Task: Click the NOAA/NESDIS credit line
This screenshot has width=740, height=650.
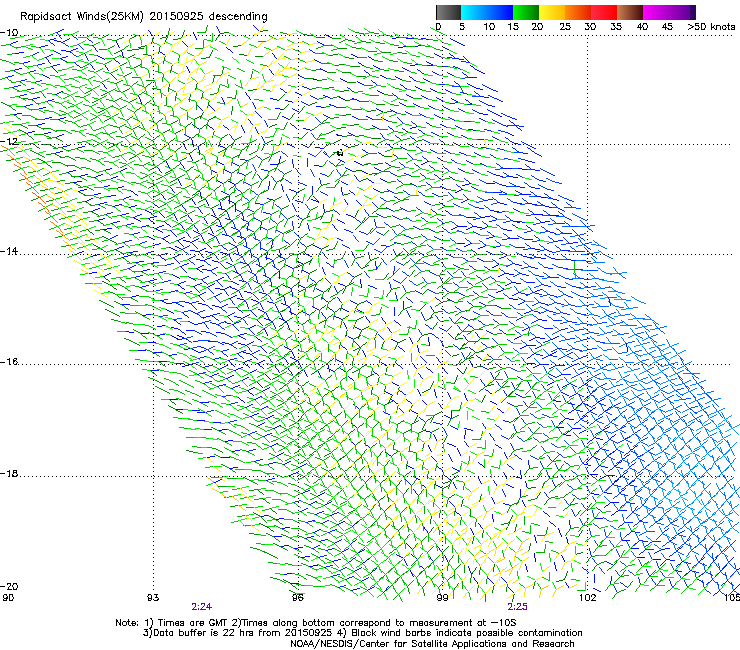Action: [x=432, y=644]
